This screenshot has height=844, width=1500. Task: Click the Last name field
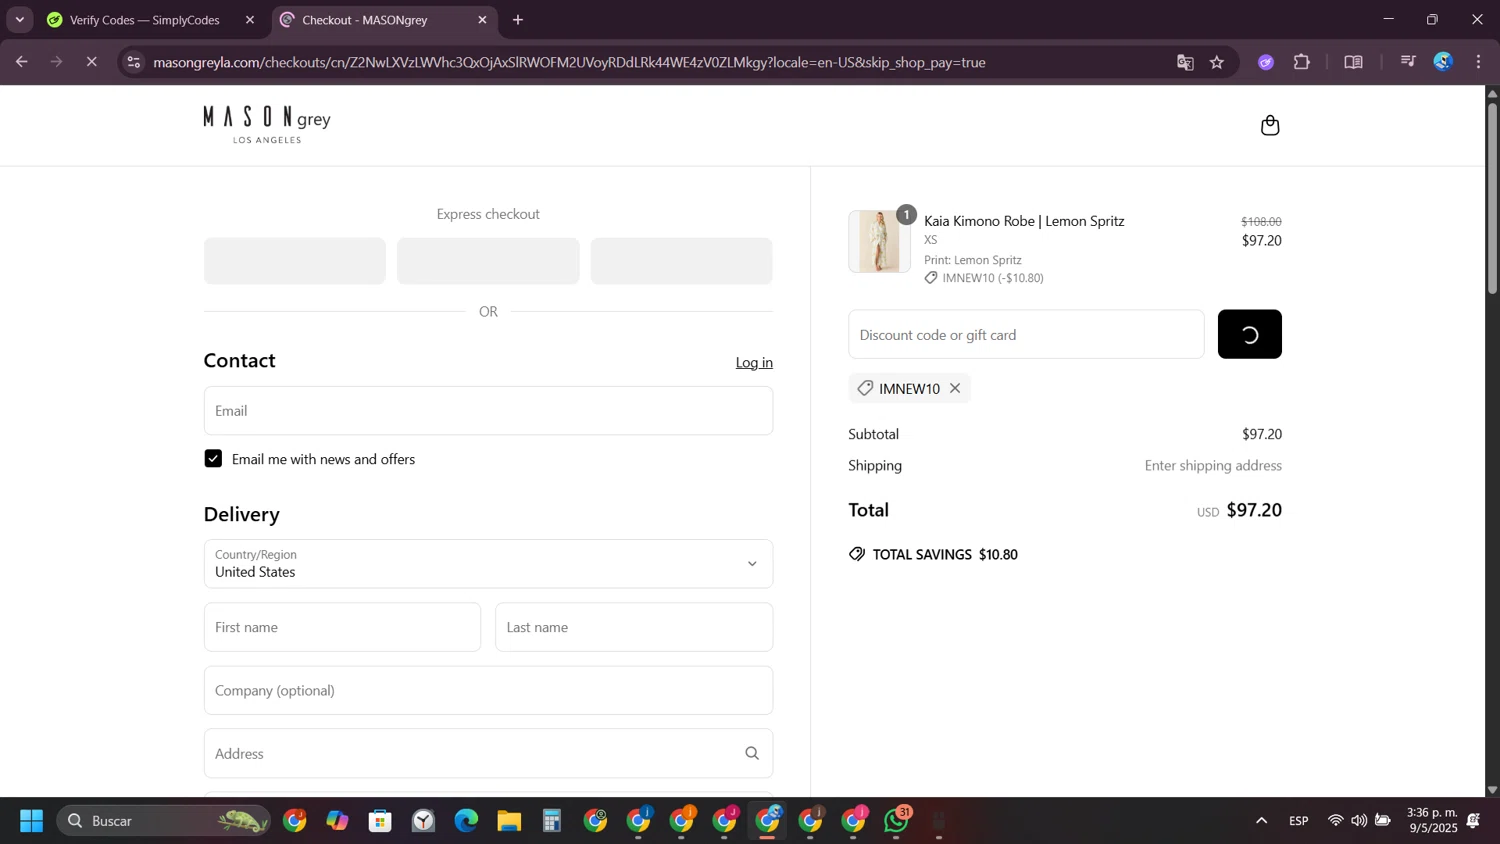(x=634, y=627)
